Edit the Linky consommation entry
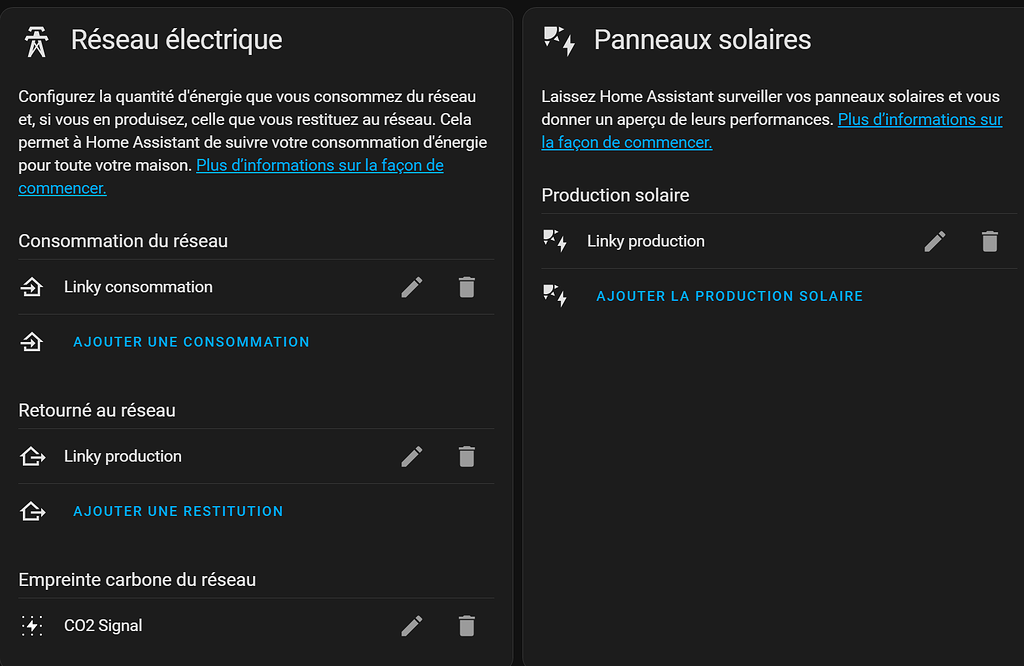The height and width of the screenshot is (666, 1024). (411, 287)
